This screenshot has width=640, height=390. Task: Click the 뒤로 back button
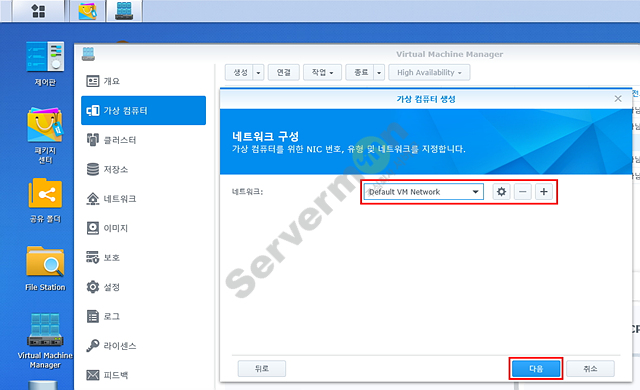[262, 369]
